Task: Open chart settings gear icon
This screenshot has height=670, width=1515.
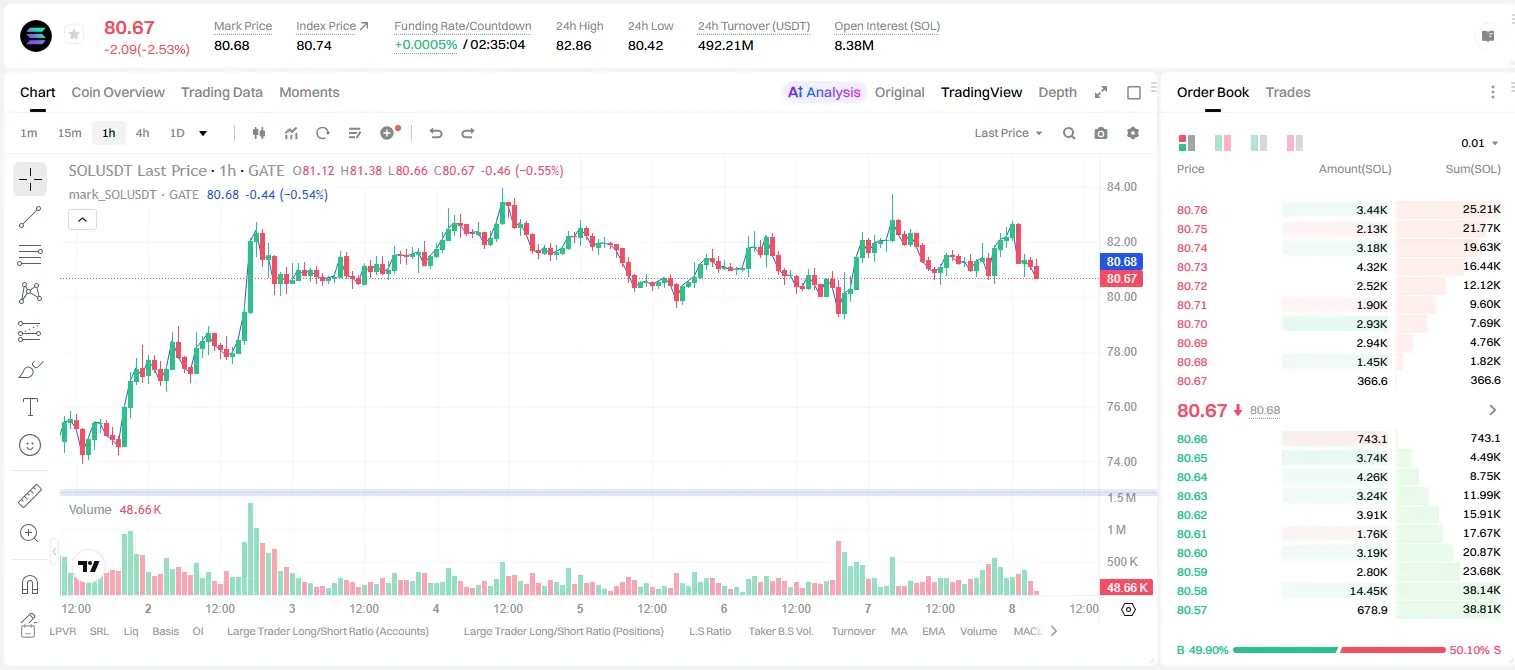Action: click(1133, 133)
